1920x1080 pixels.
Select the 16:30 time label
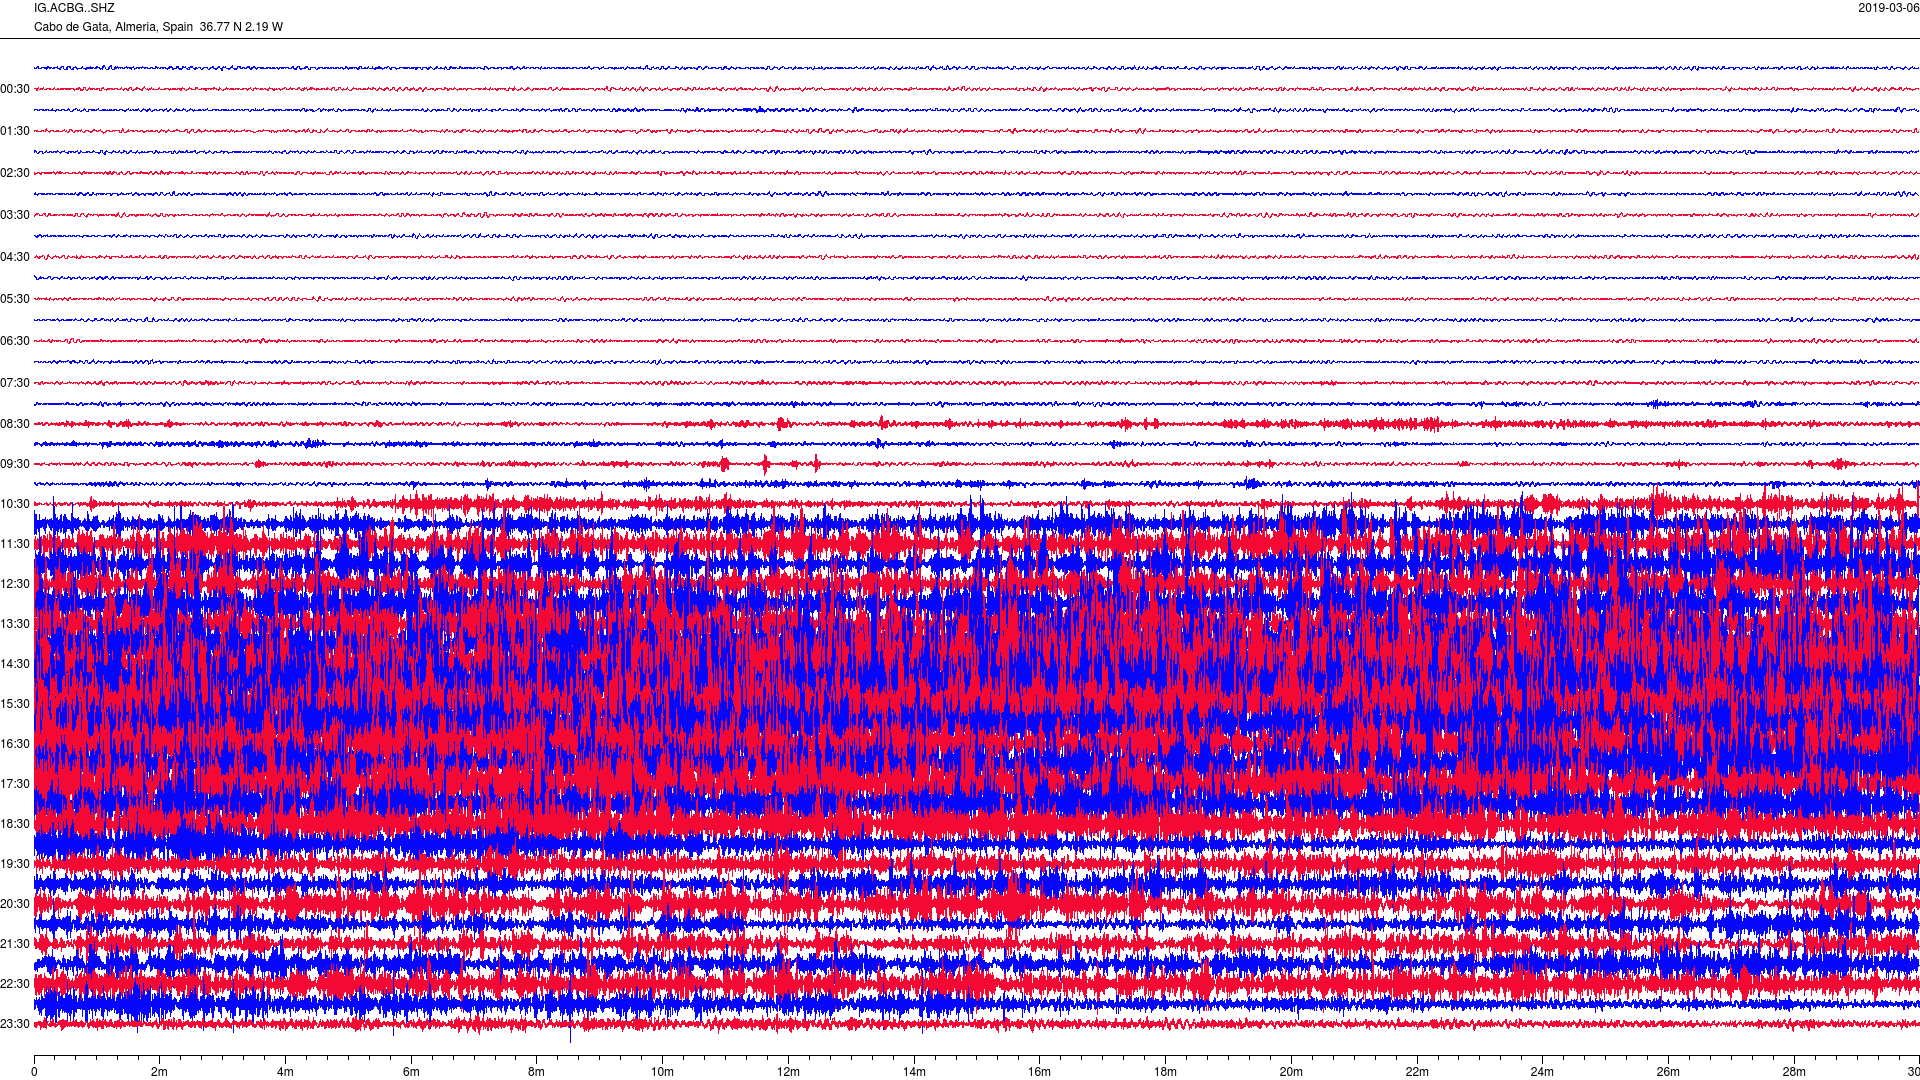(15, 744)
